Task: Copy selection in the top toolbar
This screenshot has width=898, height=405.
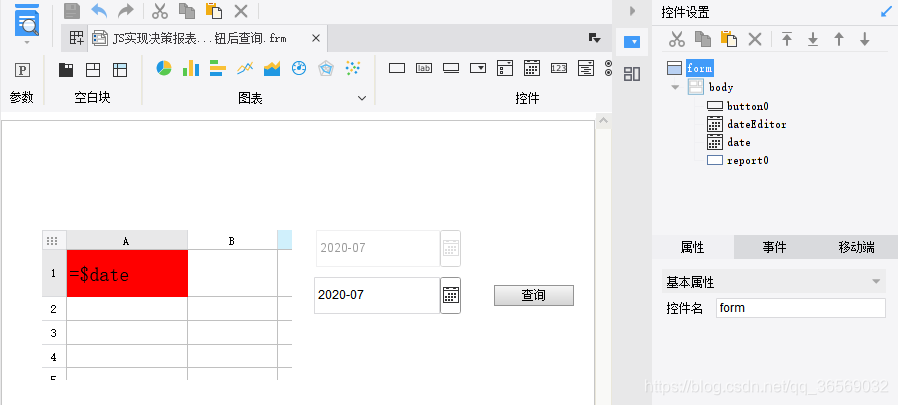Action: click(x=187, y=11)
